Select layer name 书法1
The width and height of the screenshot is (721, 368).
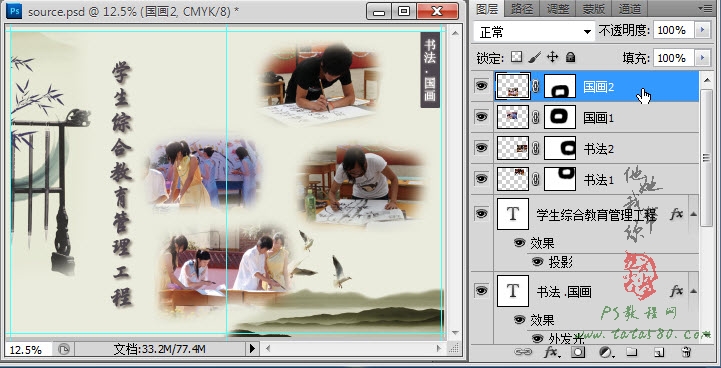(x=598, y=180)
